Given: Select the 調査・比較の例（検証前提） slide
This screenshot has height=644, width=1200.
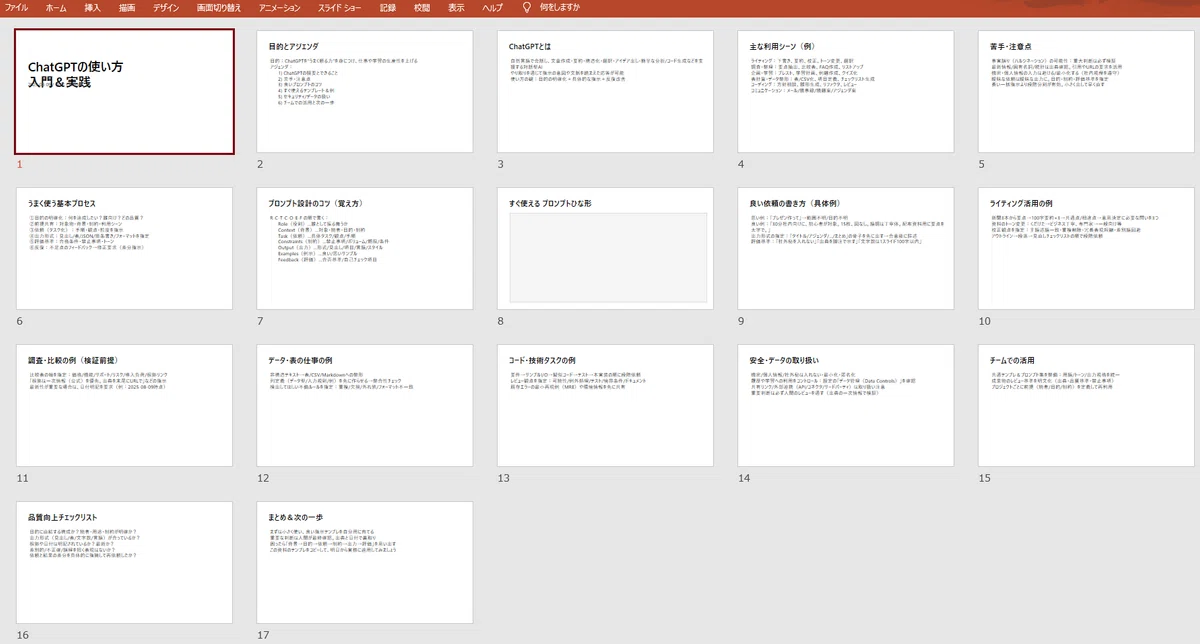Looking at the screenshot, I should point(125,405).
